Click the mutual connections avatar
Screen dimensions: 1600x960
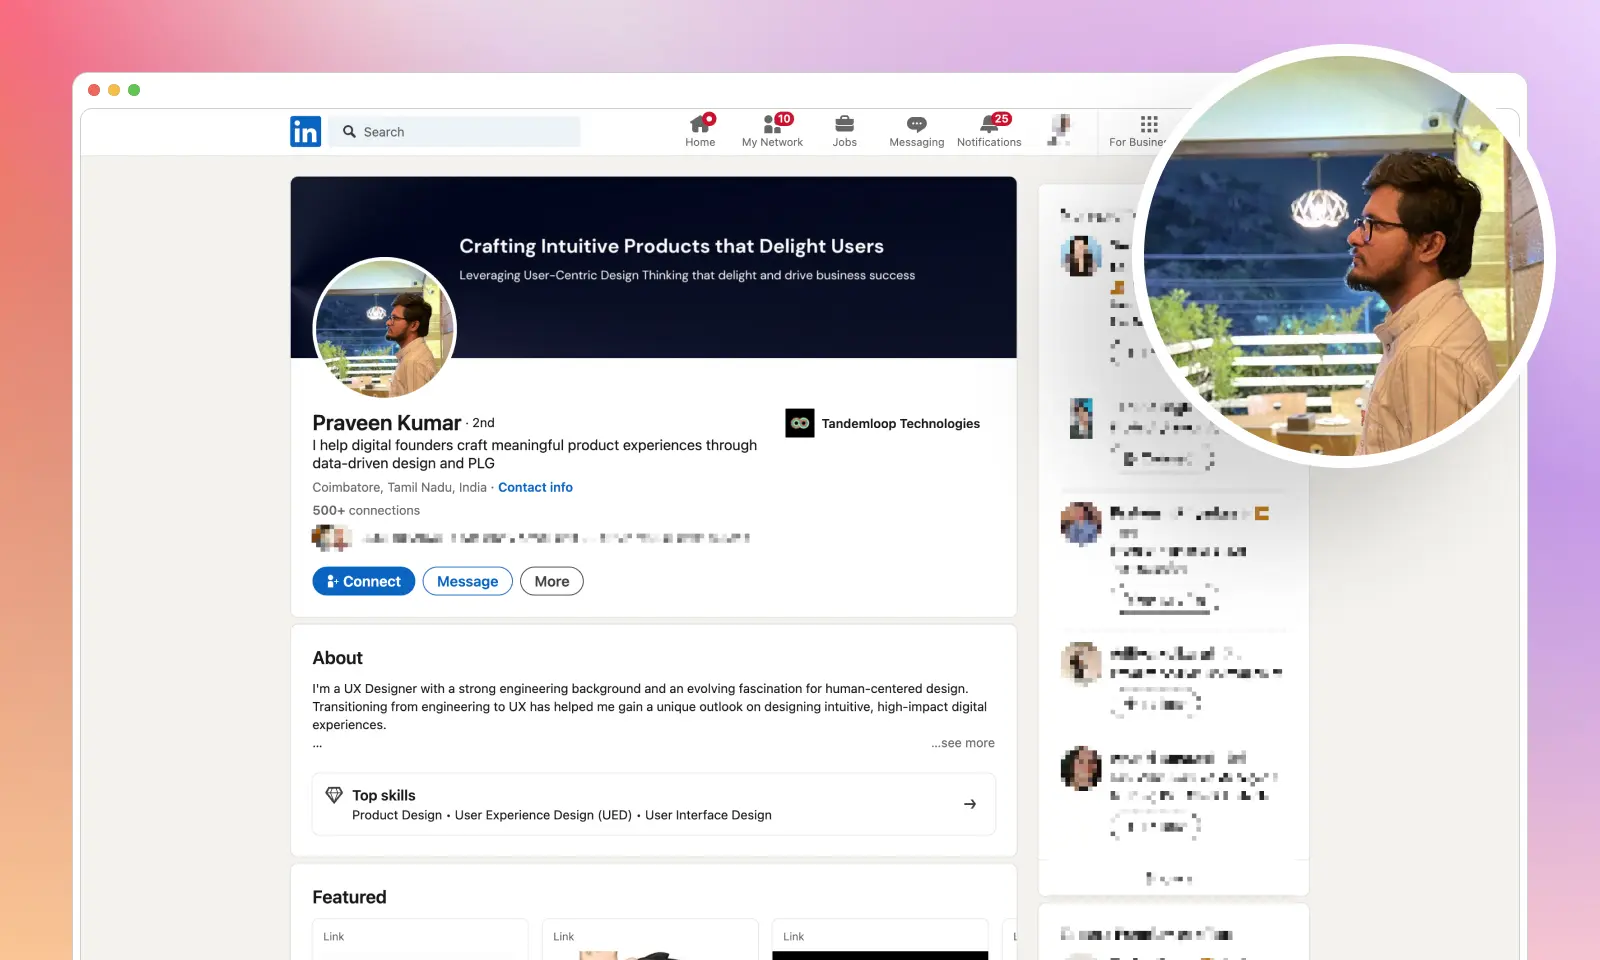pos(331,538)
